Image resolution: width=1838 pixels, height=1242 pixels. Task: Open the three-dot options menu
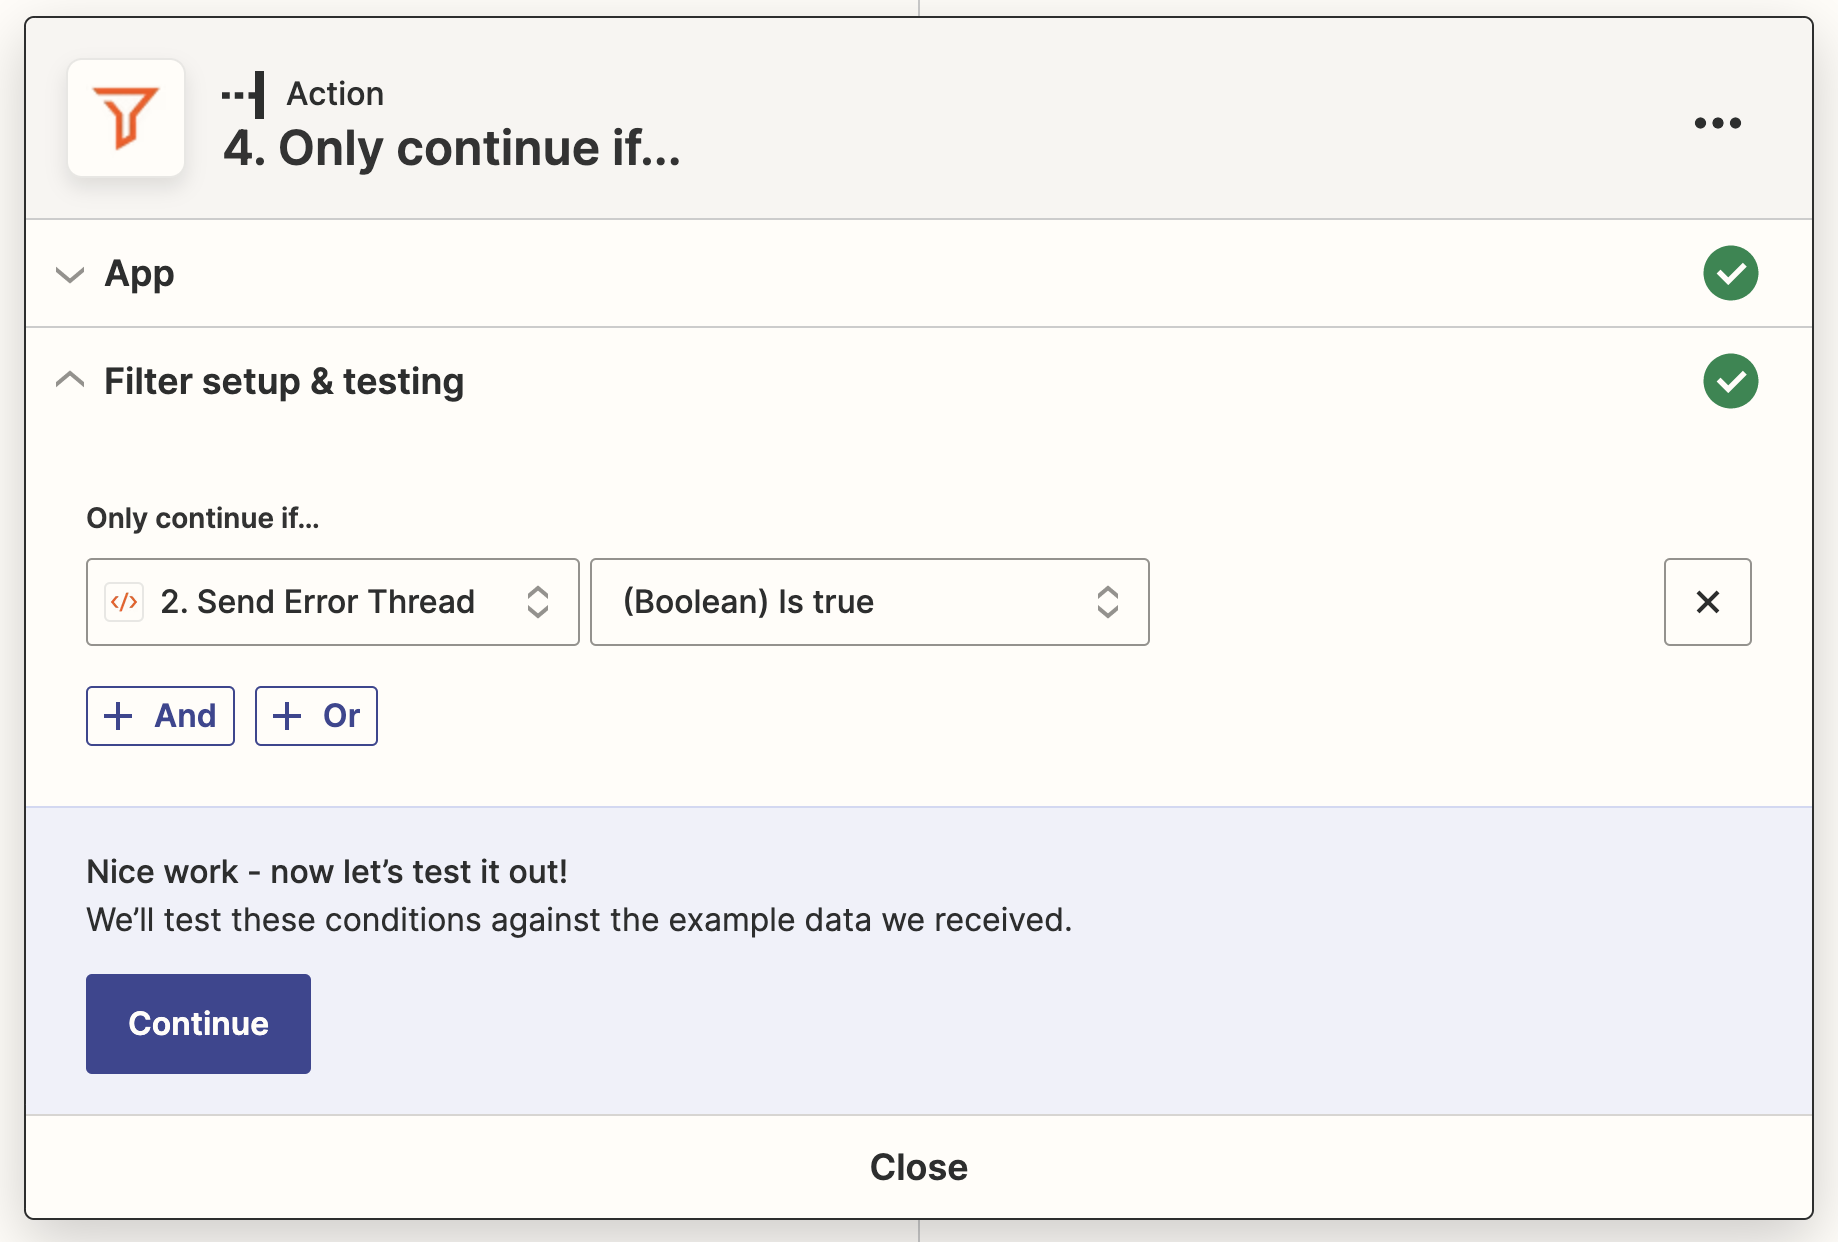pos(1718,122)
